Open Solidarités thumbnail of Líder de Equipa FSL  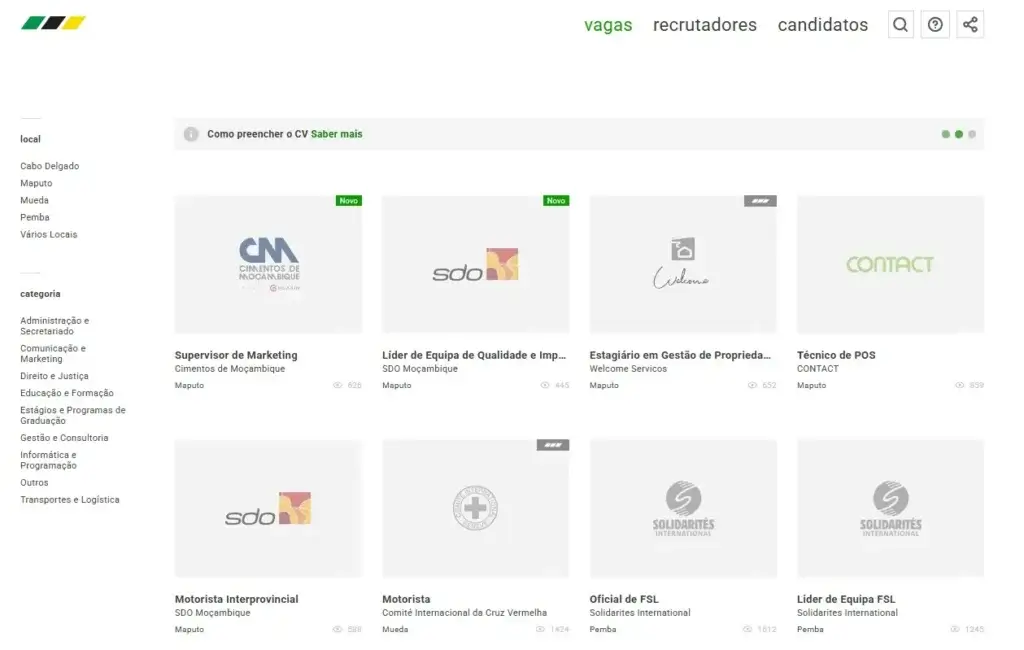(890, 509)
